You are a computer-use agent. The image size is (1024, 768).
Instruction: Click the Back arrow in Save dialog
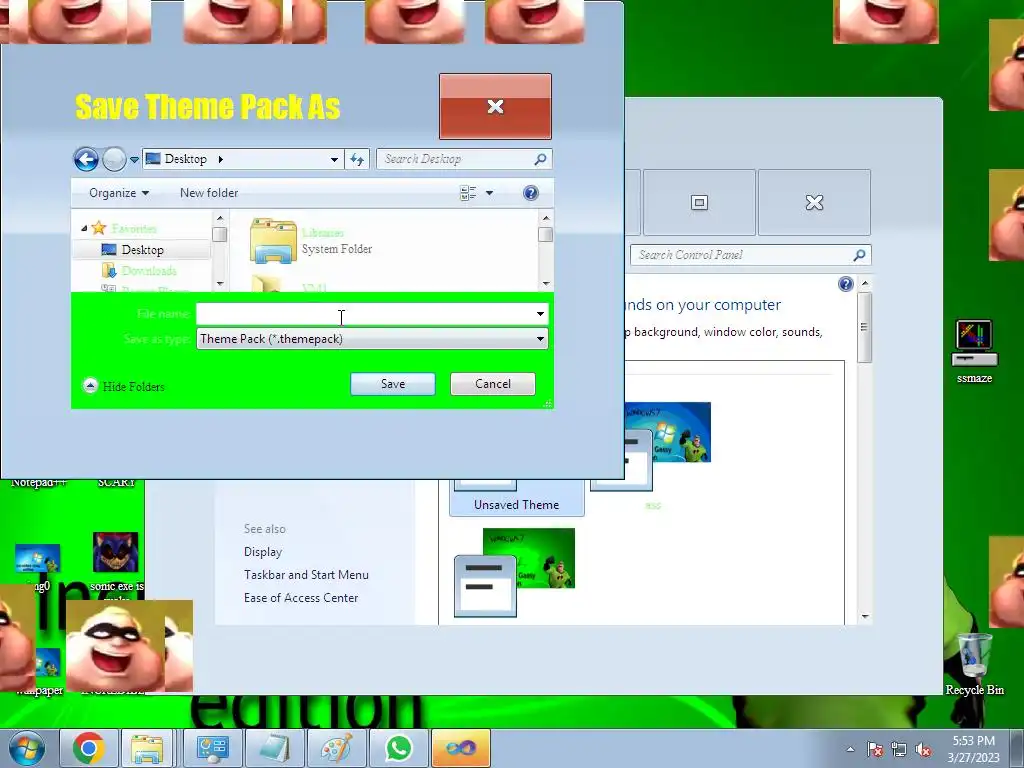point(86,159)
